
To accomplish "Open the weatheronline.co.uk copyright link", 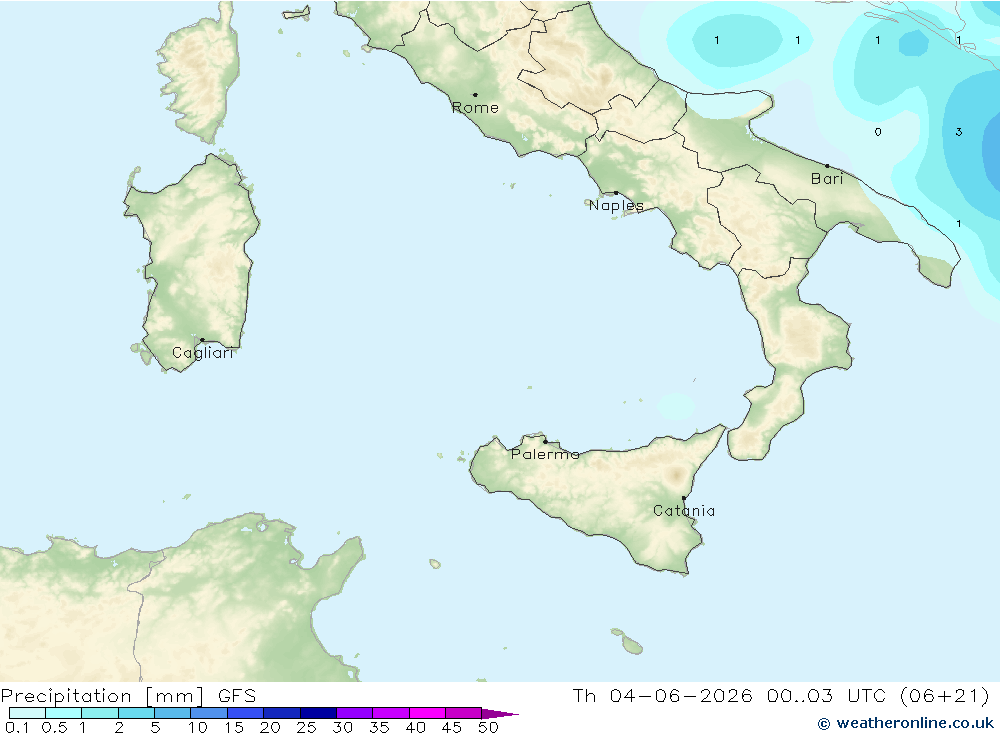I will pyautogui.click(x=906, y=723).
